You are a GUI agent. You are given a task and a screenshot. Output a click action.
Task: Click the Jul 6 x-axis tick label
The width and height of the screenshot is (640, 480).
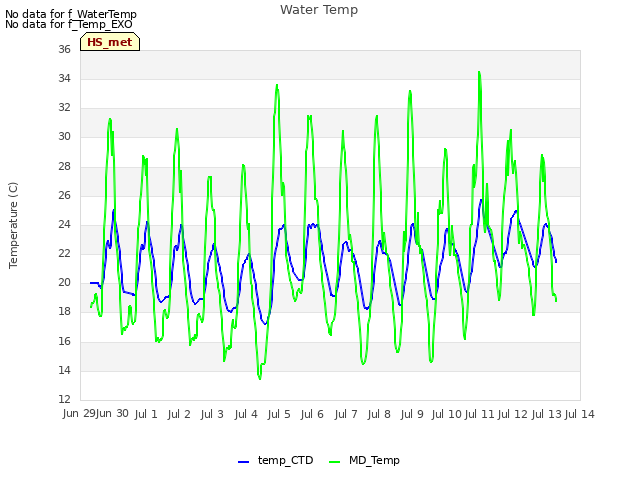312,414
